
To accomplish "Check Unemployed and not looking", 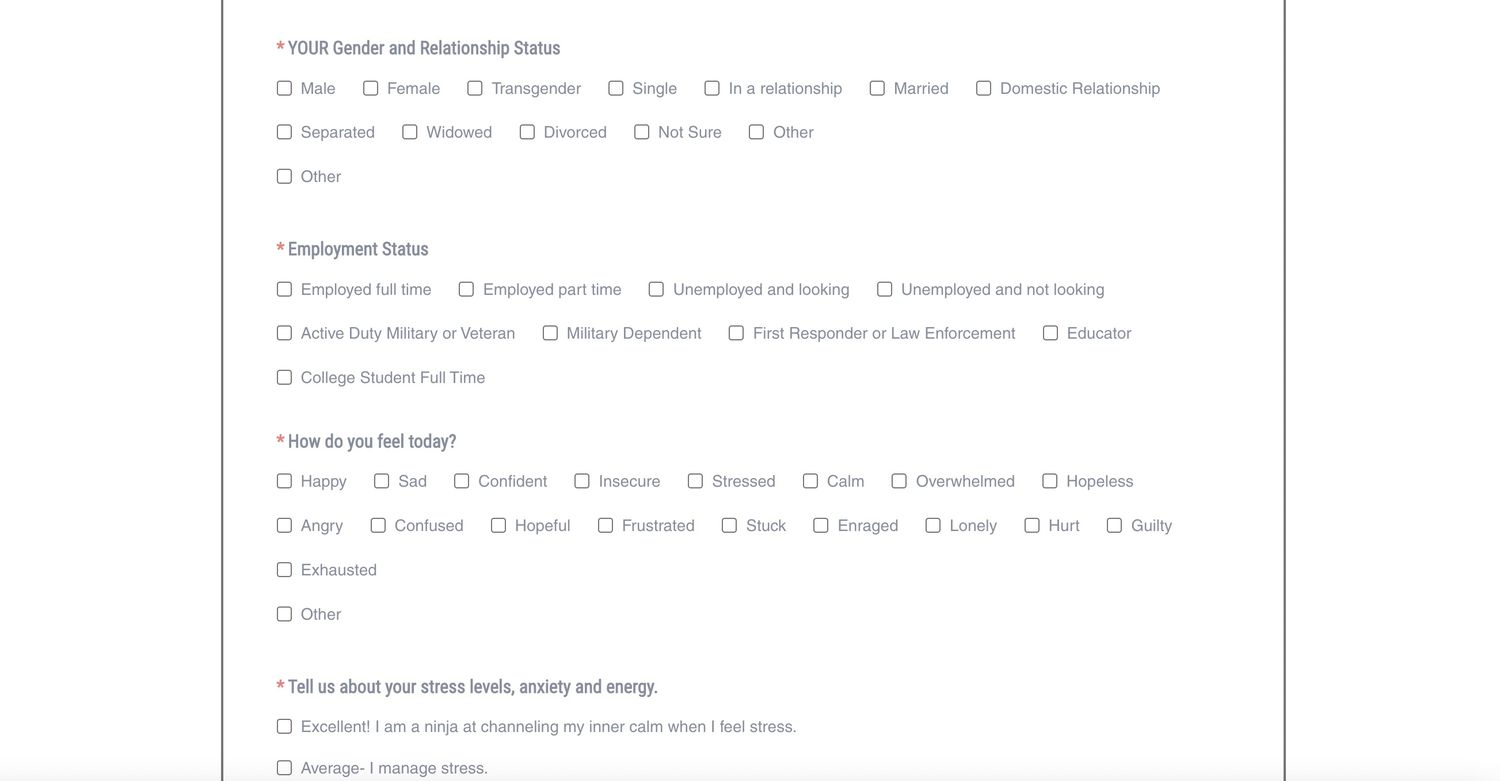I will (885, 289).
